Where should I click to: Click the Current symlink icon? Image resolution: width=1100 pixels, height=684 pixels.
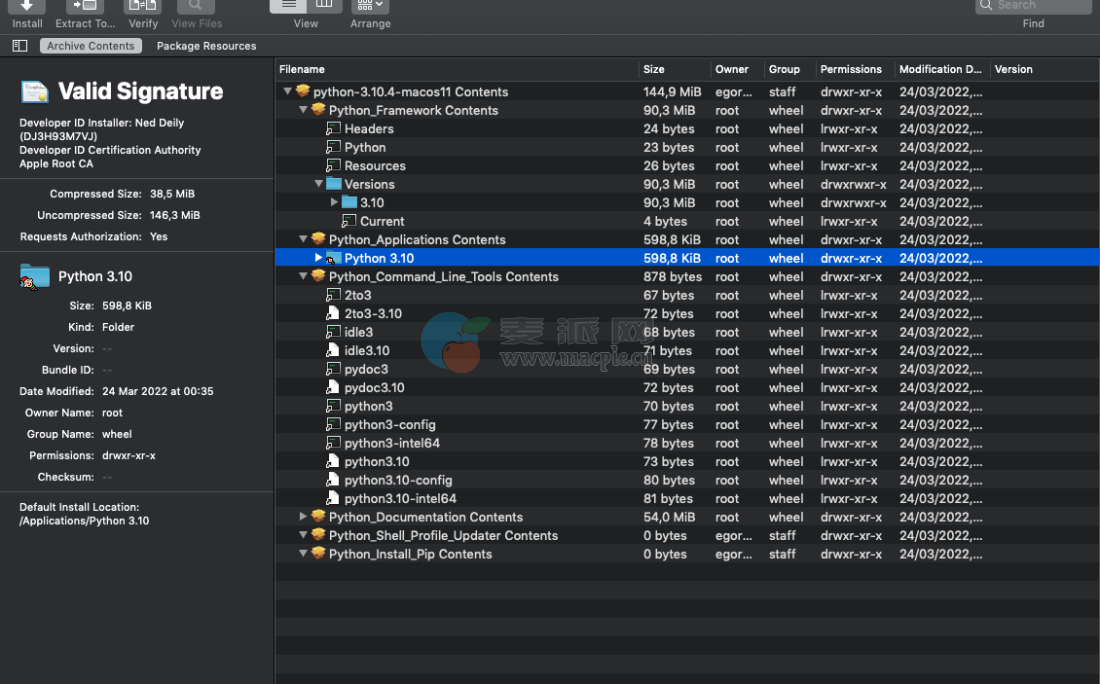pyautogui.click(x=349, y=221)
